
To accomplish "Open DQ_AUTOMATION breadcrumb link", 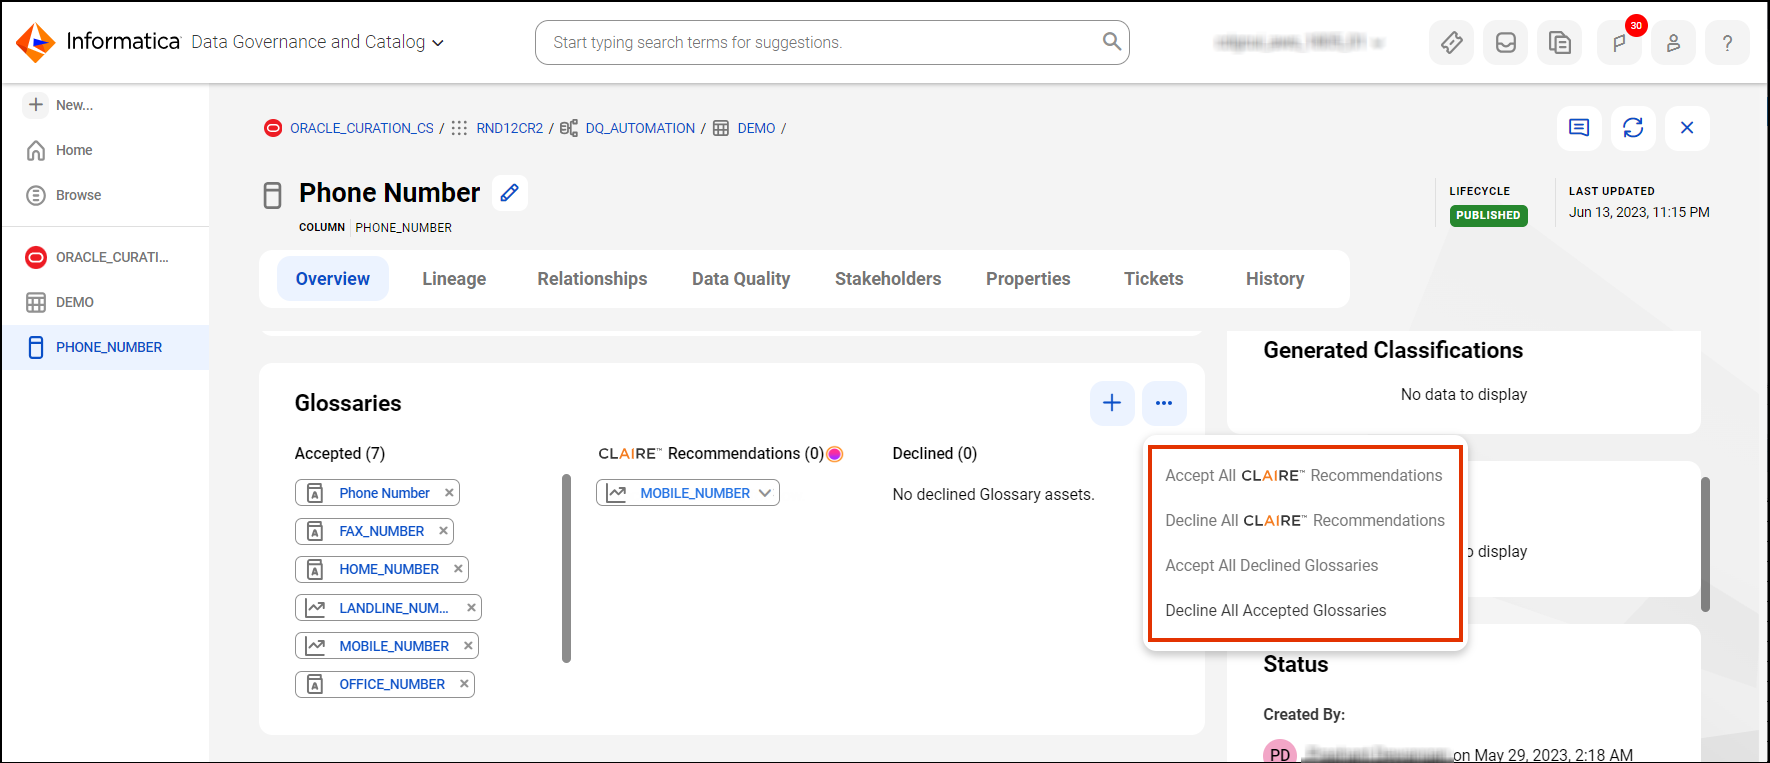I will coord(640,128).
